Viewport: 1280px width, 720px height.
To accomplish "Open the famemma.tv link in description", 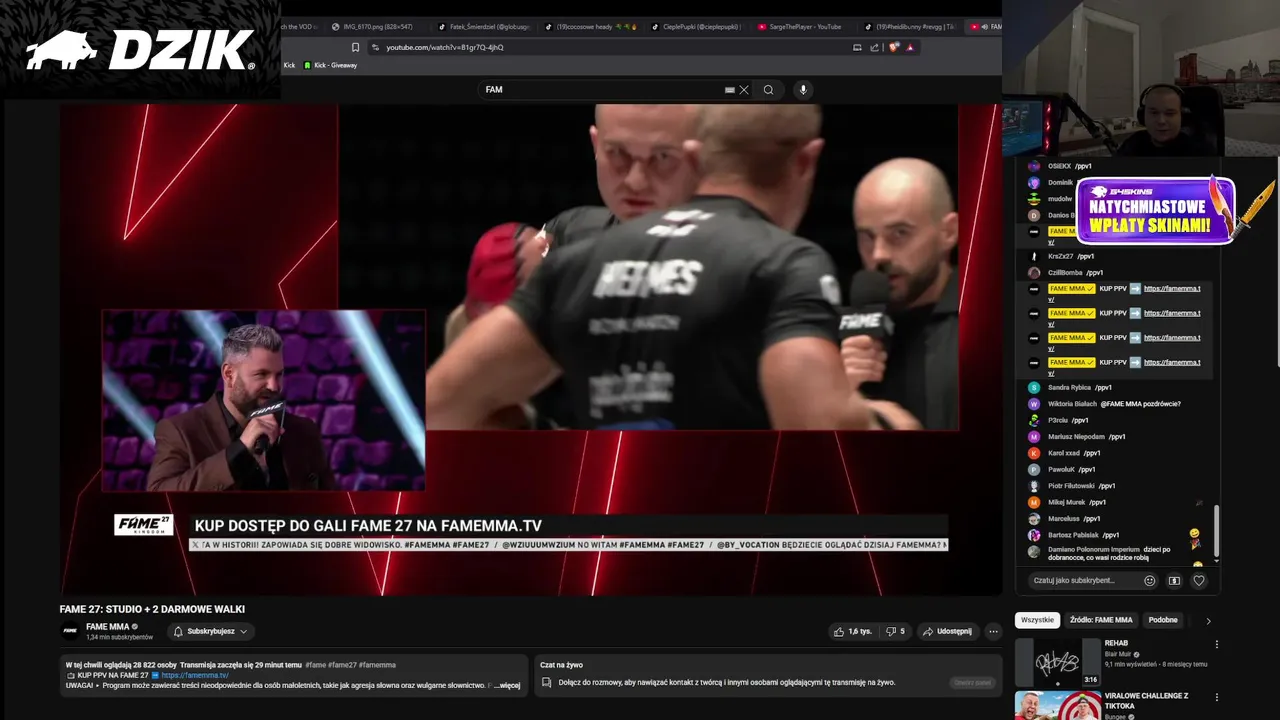I will pyautogui.click(x=195, y=676).
